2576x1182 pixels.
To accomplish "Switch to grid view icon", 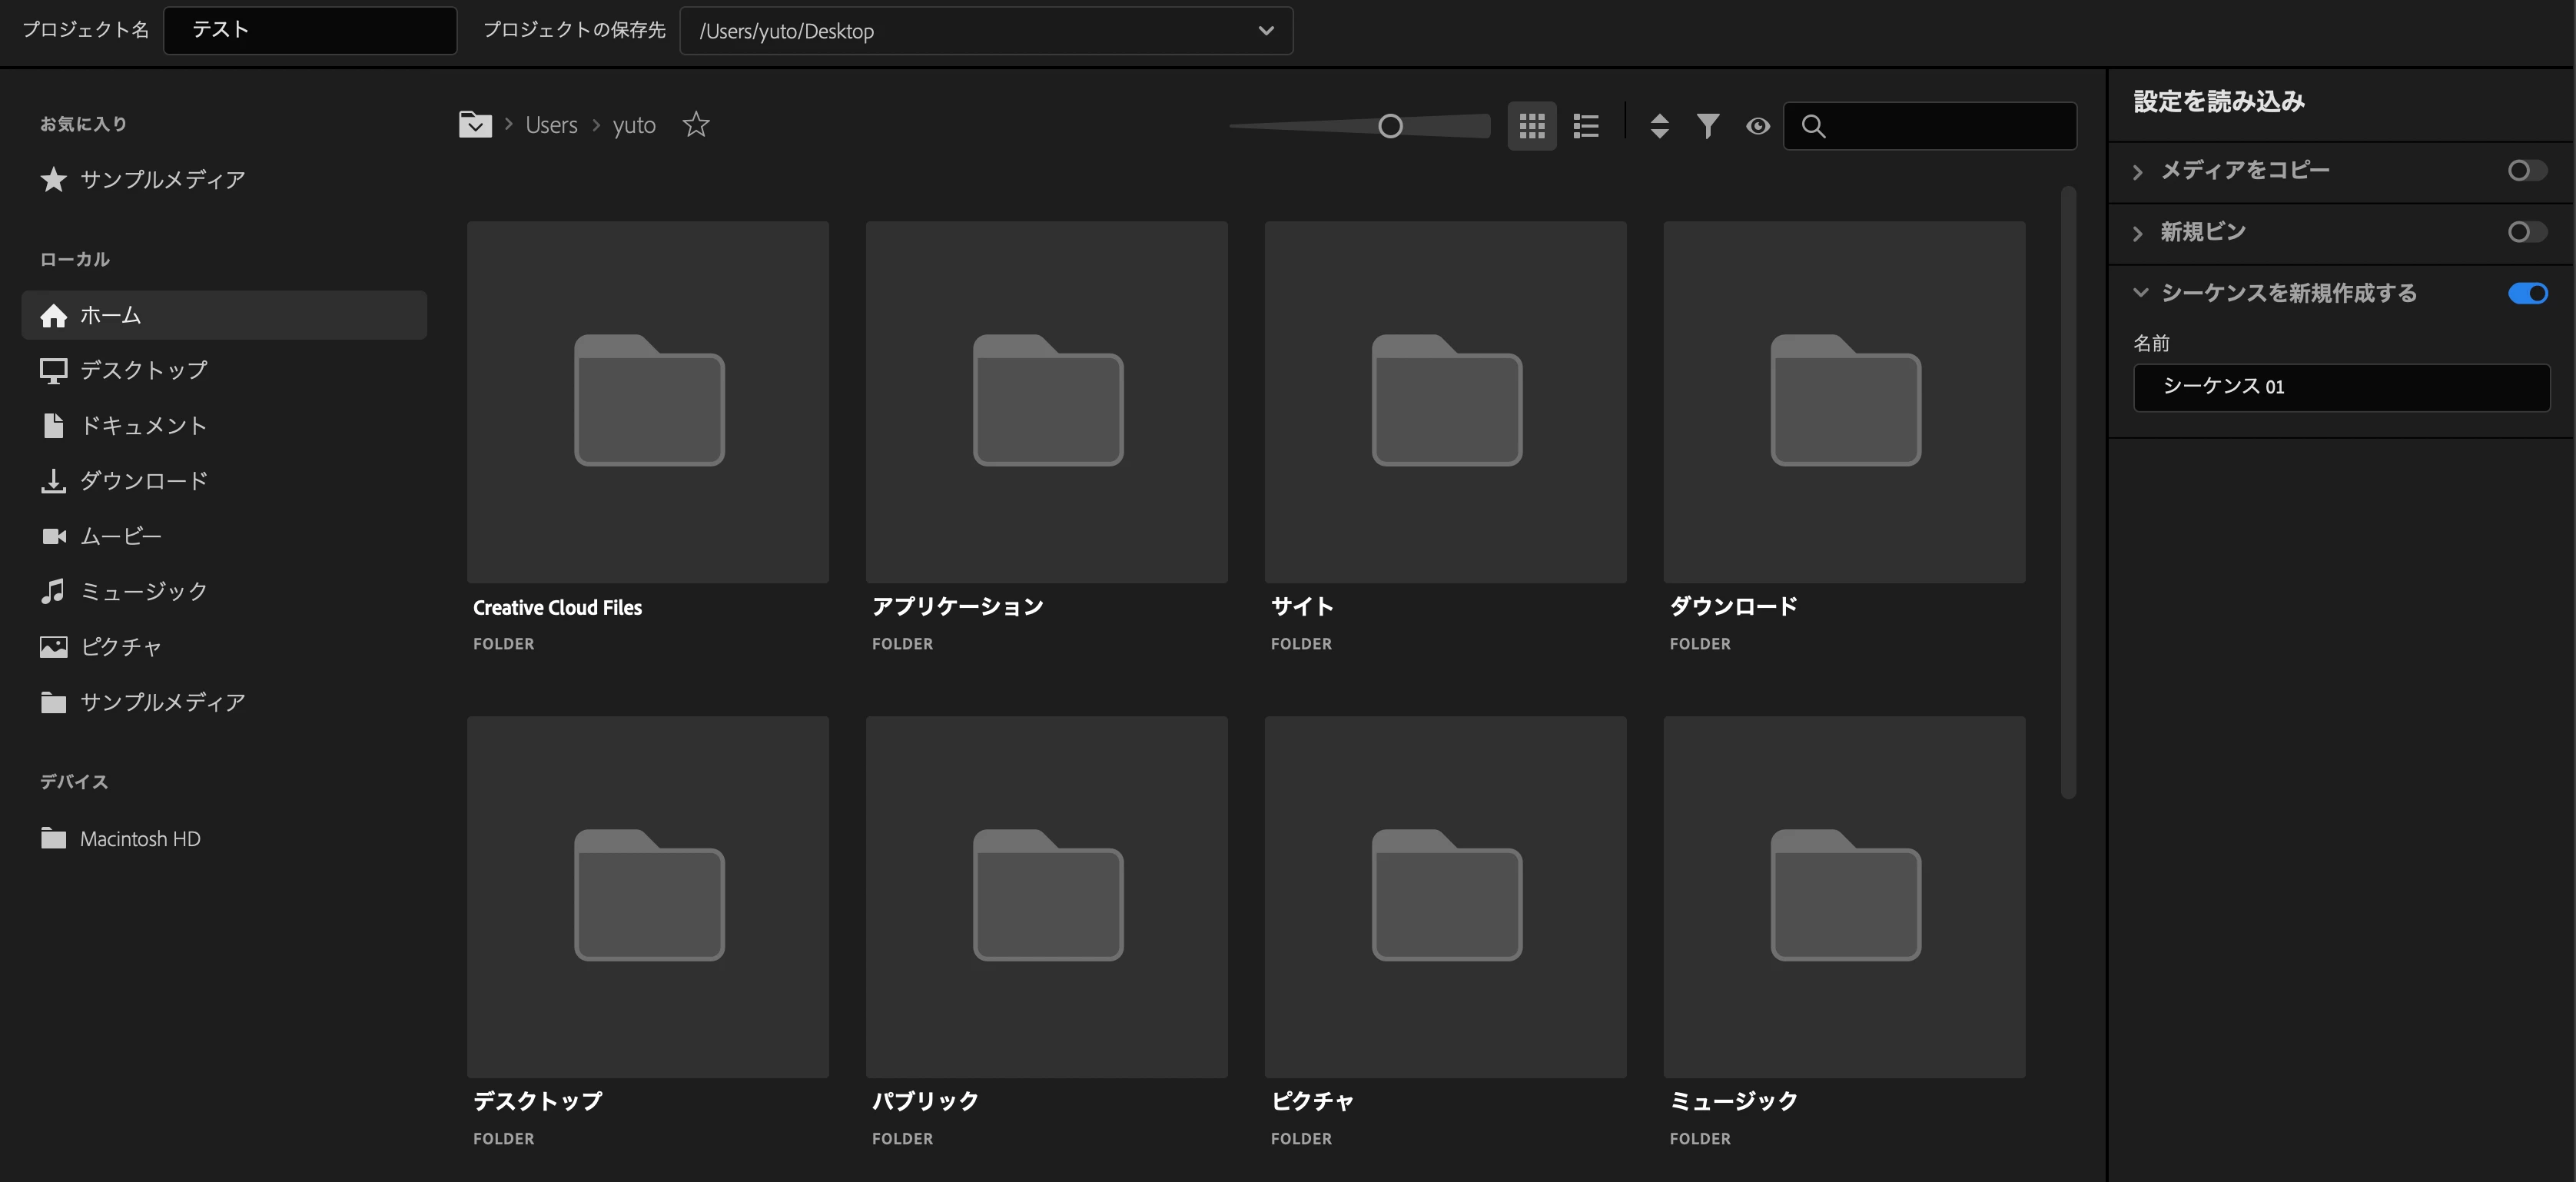I will [x=1531, y=126].
